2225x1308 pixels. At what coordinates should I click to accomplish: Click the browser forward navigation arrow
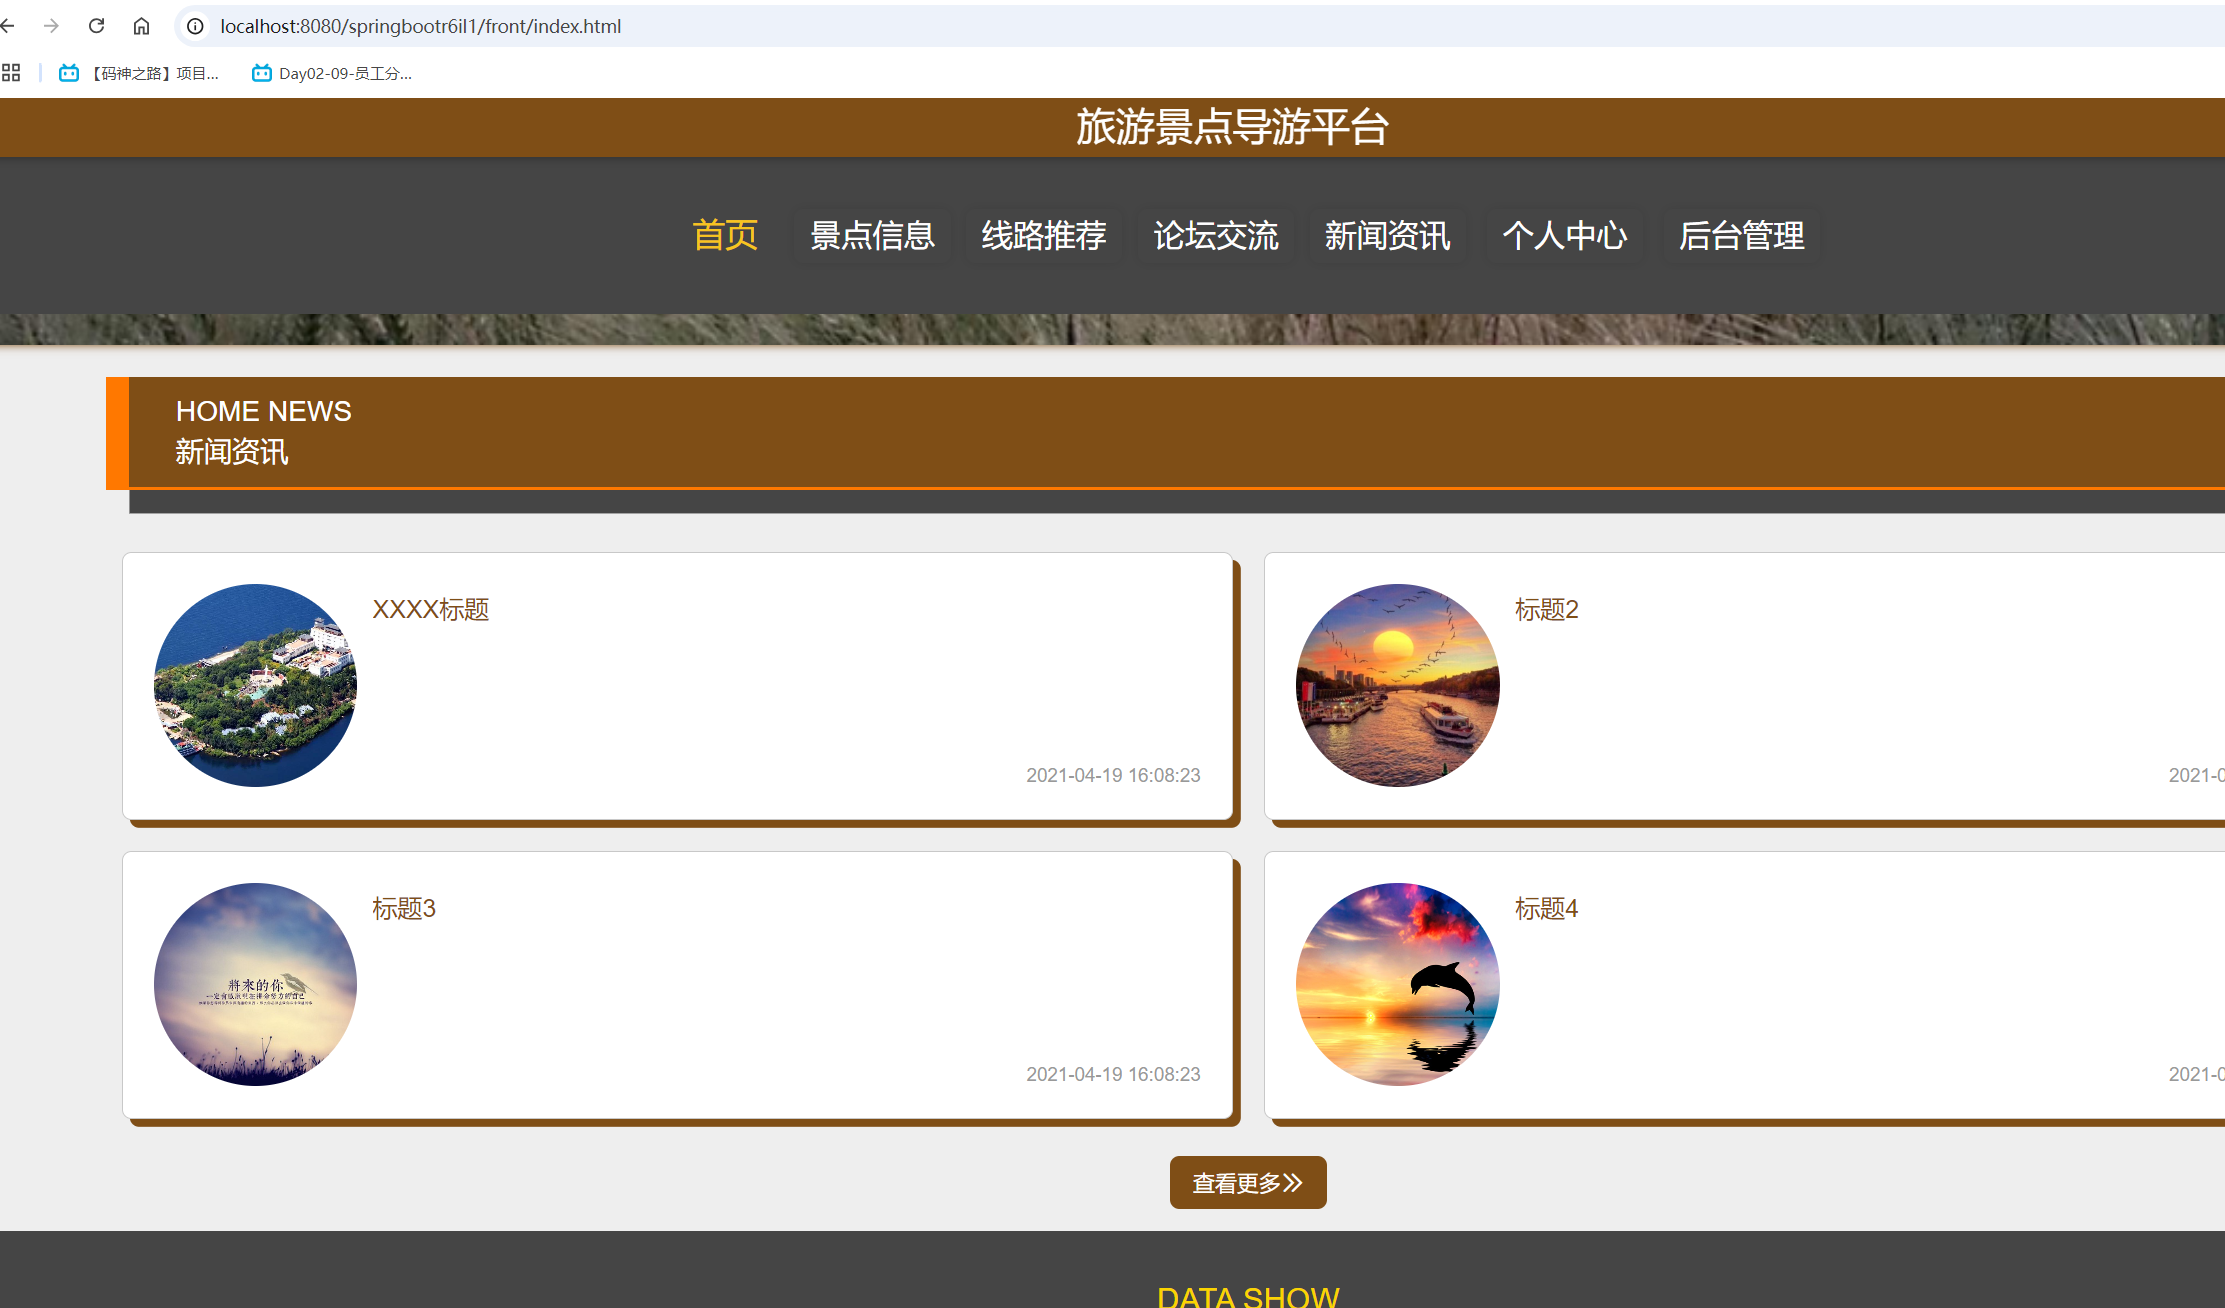(x=52, y=26)
